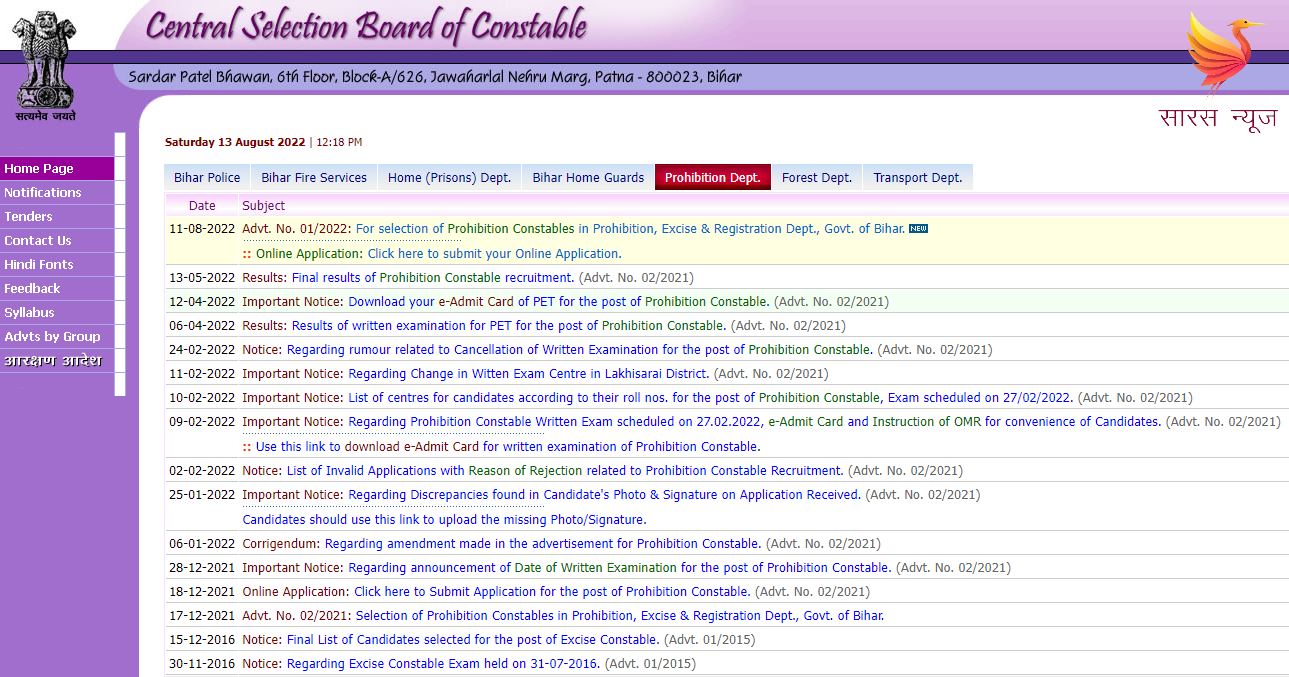This screenshot has width=1289, height=677.
Task: Select the Transport Dept. tab
Action: (917, 178)
